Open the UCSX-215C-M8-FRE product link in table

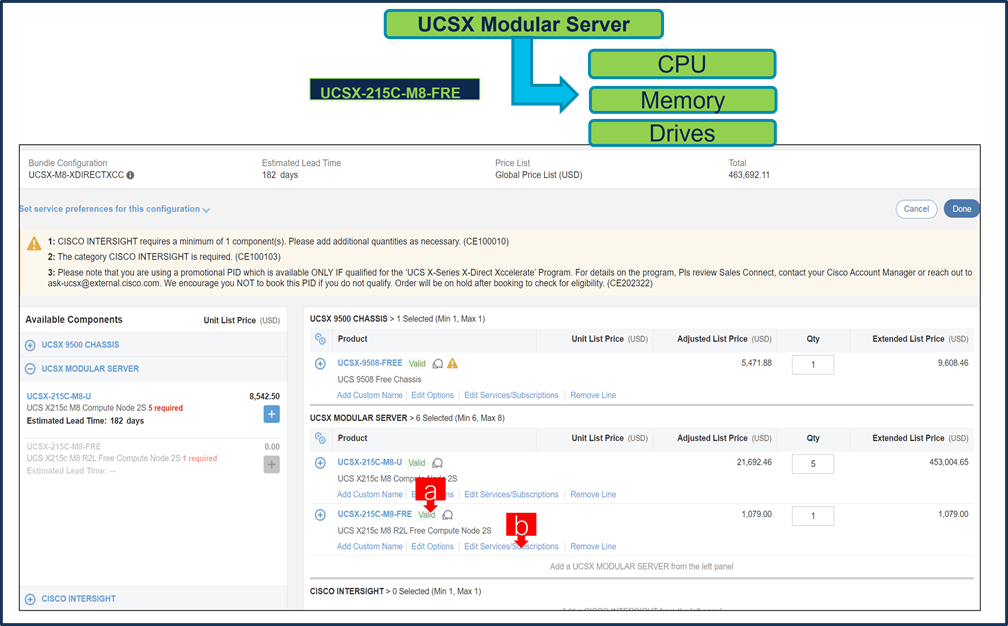click(375, 514)
